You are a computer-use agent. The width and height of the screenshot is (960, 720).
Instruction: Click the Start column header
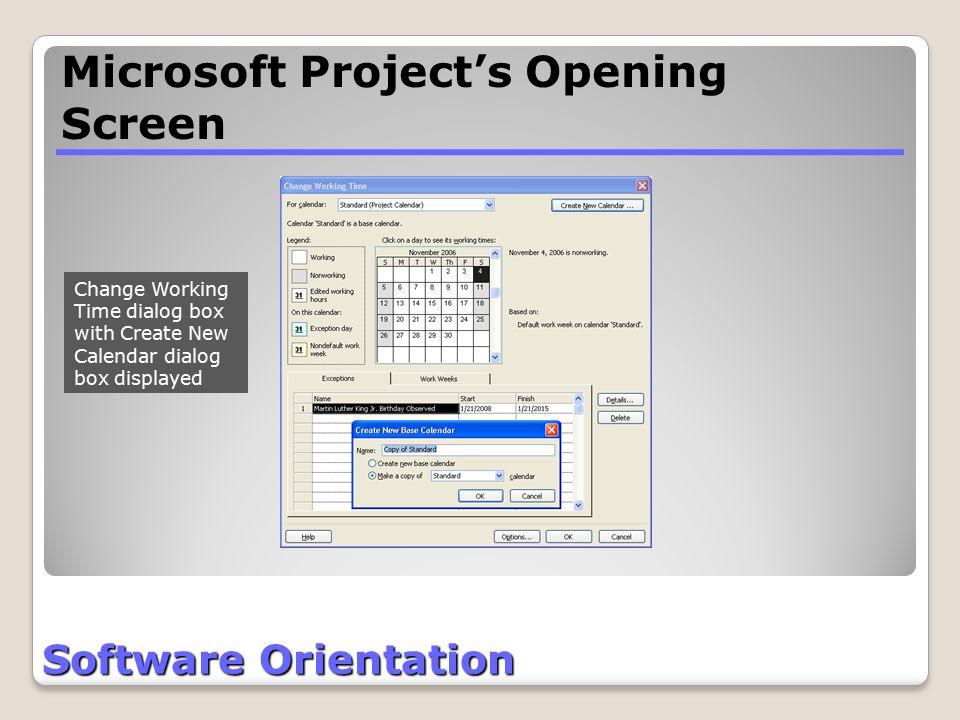[487, 399]
